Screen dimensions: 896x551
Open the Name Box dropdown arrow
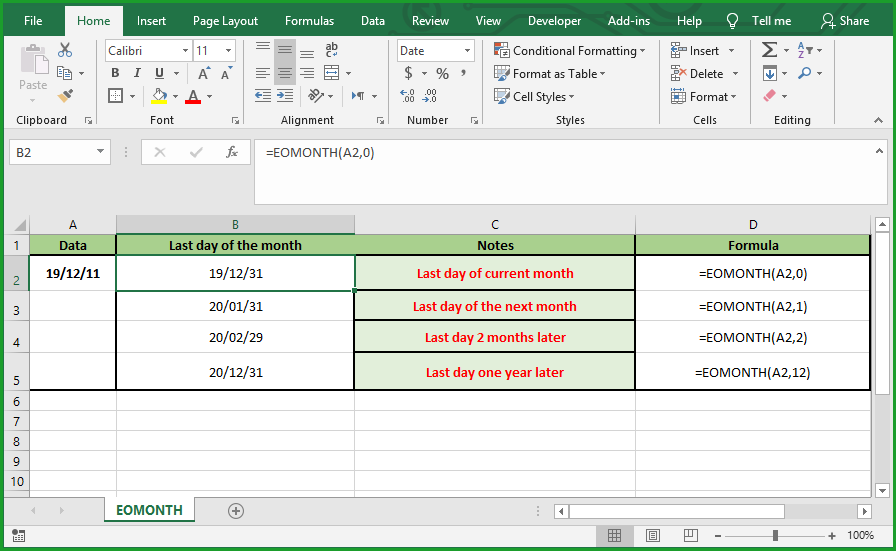[101, 152]
